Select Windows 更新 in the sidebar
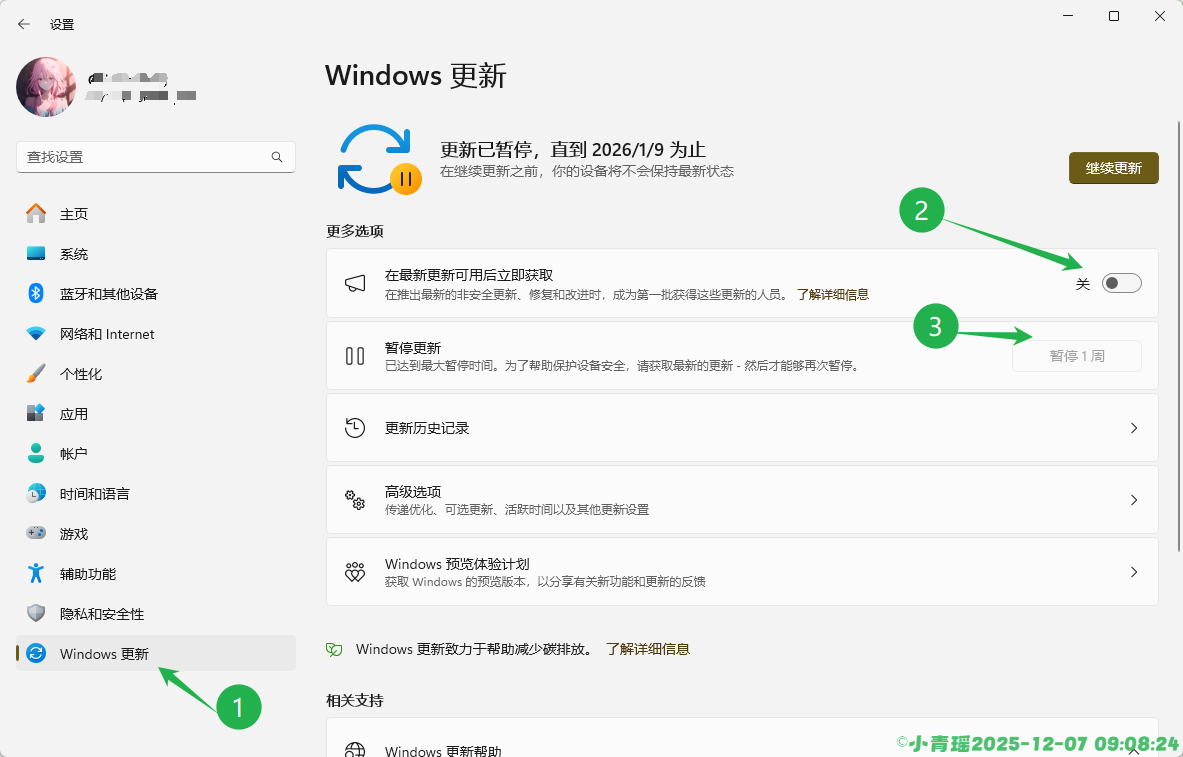This screenshot has height=757, width=1183. [x=104, y=654]
